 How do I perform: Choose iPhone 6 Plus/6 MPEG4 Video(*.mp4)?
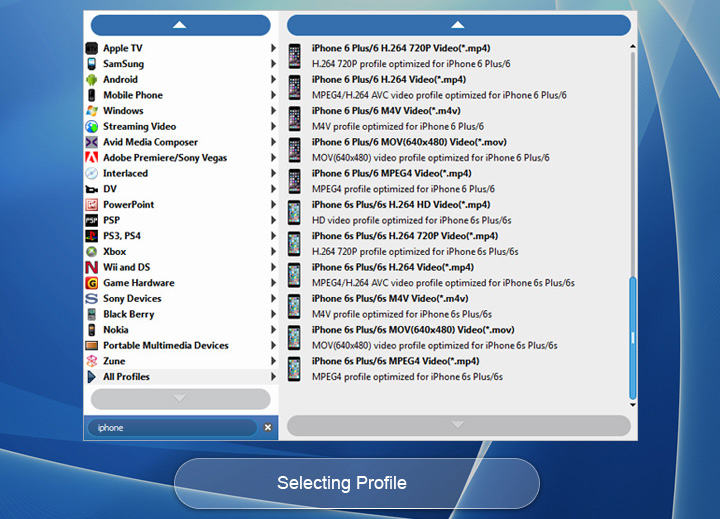pos(458,181)
